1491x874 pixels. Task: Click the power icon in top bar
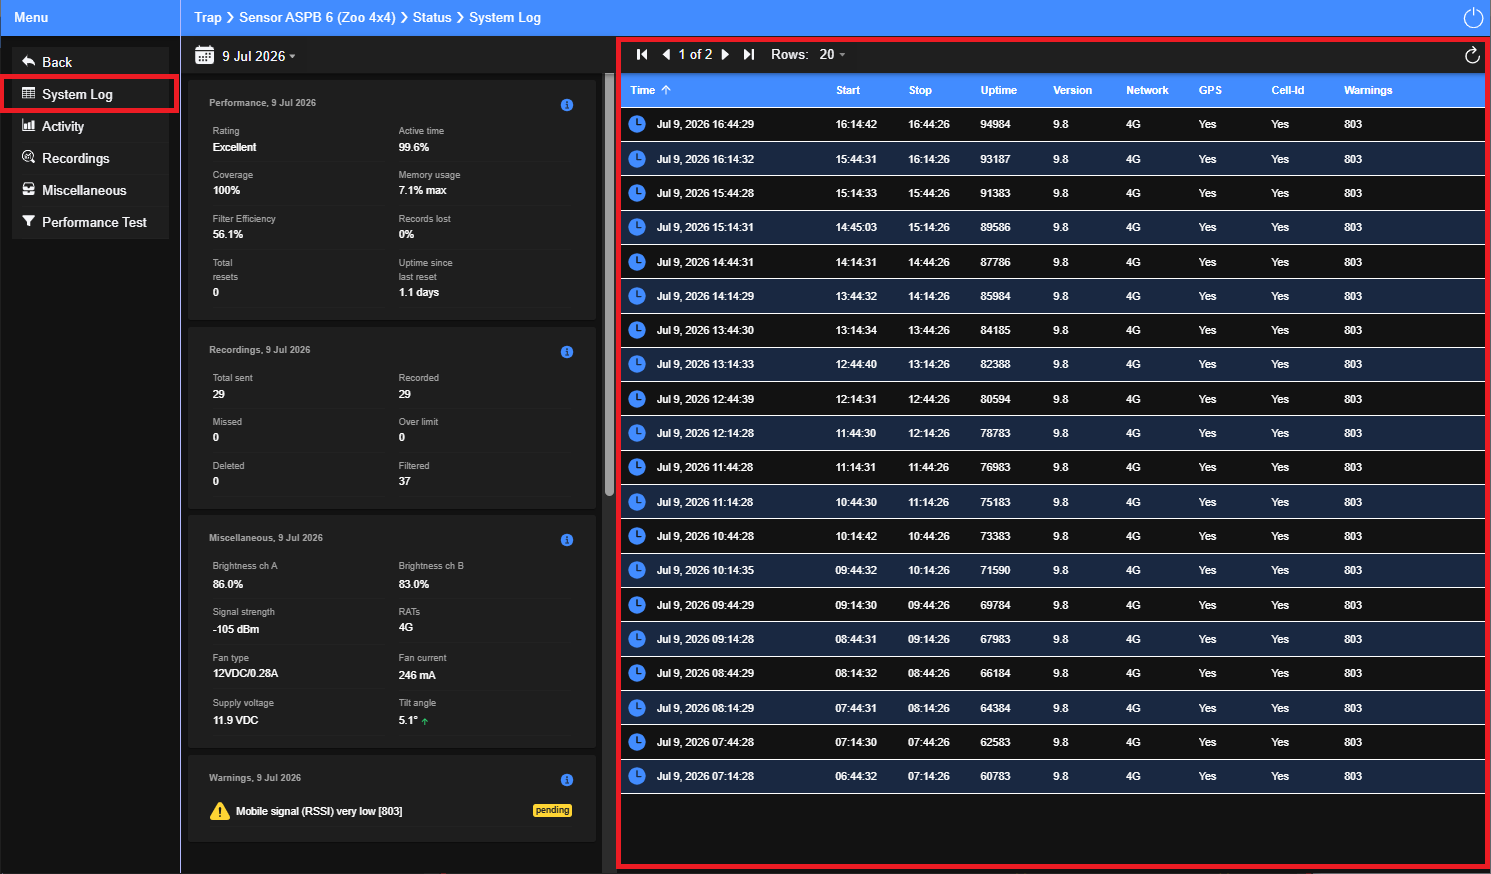point(1472,18)
